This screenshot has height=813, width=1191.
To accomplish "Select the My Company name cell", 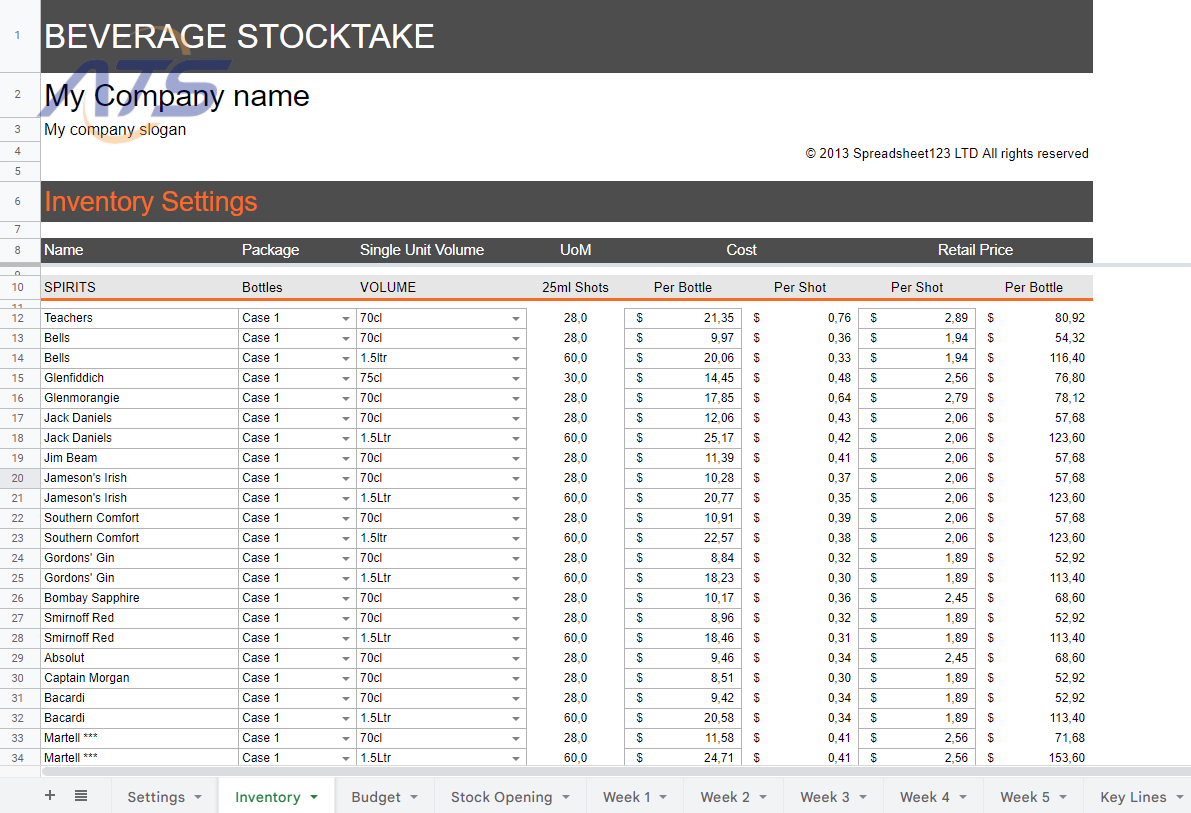I will (177, 96).
